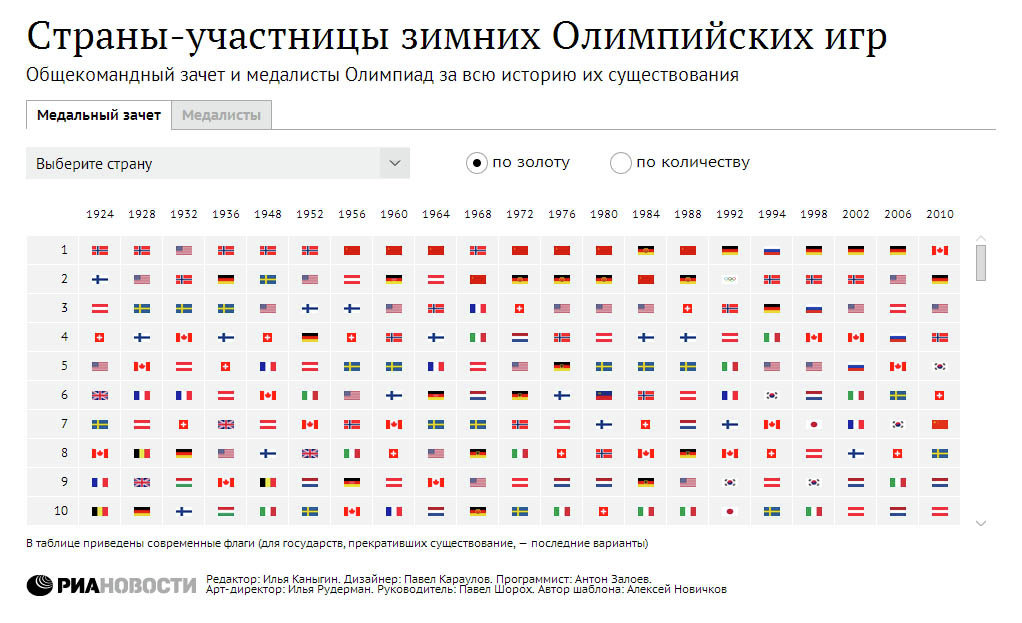Click China's flag at rank 7 for 2010
This screenshot has height=623, width=1022.
pos(939,425)
